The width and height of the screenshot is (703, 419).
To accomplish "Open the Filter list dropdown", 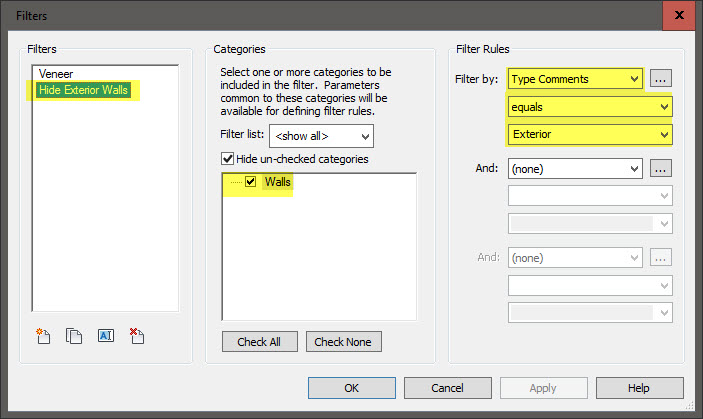I will pos(320,135).
